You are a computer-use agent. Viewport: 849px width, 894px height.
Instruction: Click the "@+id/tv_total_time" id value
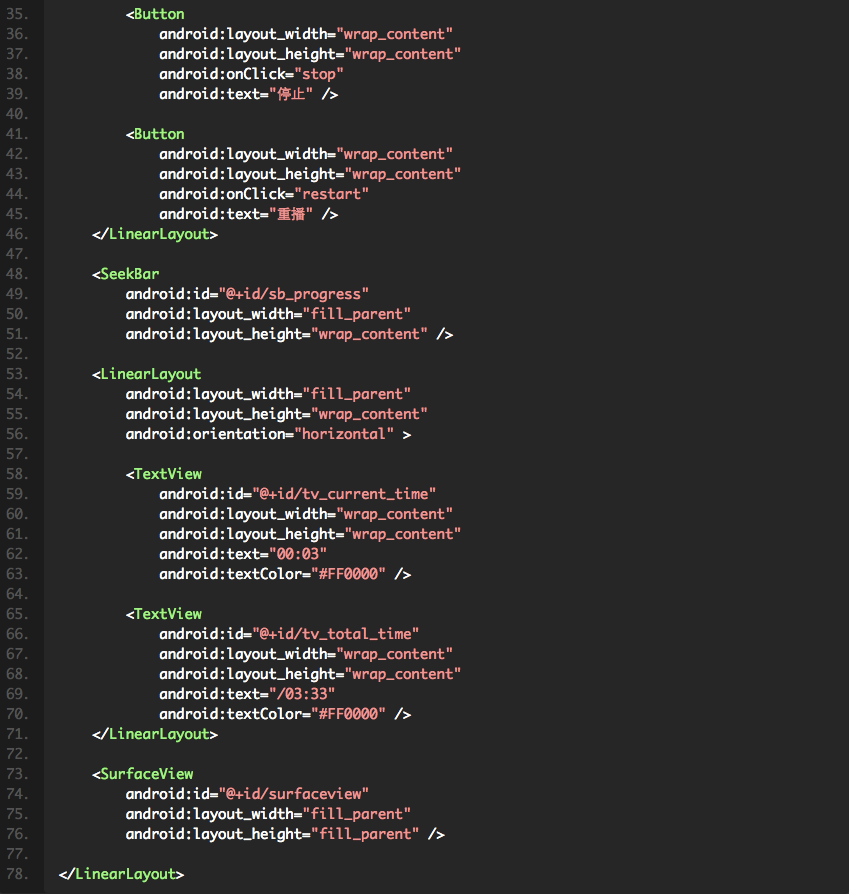pyautogui.click(x=335, y=634)
